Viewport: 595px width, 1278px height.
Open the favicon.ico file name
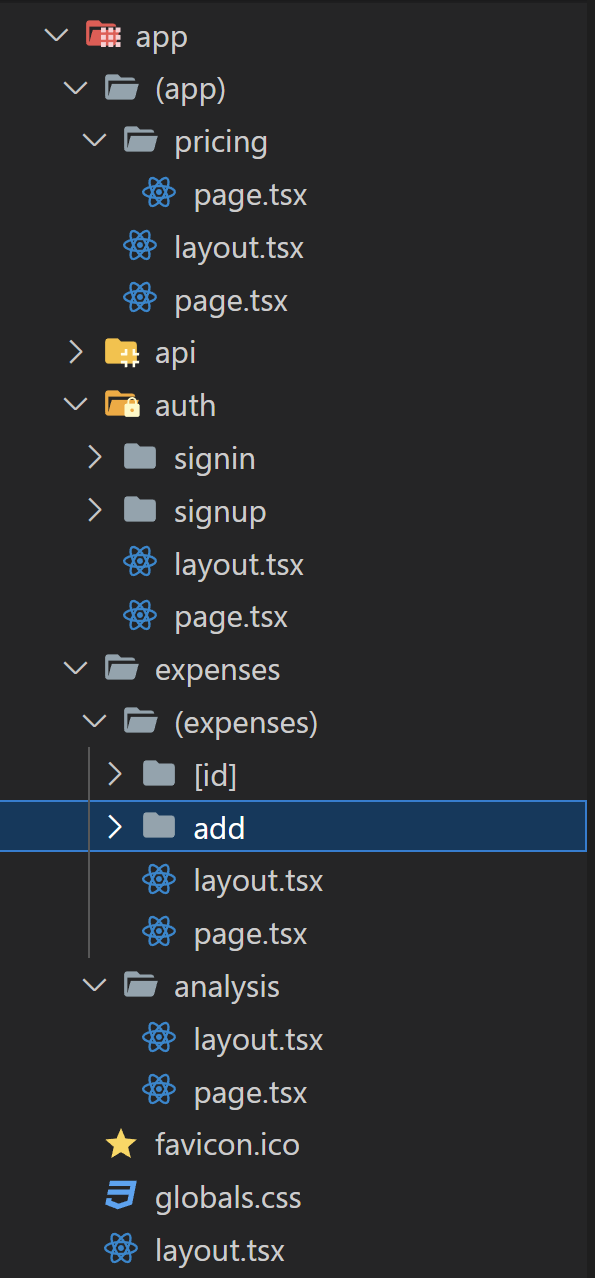coord(227,1145)
